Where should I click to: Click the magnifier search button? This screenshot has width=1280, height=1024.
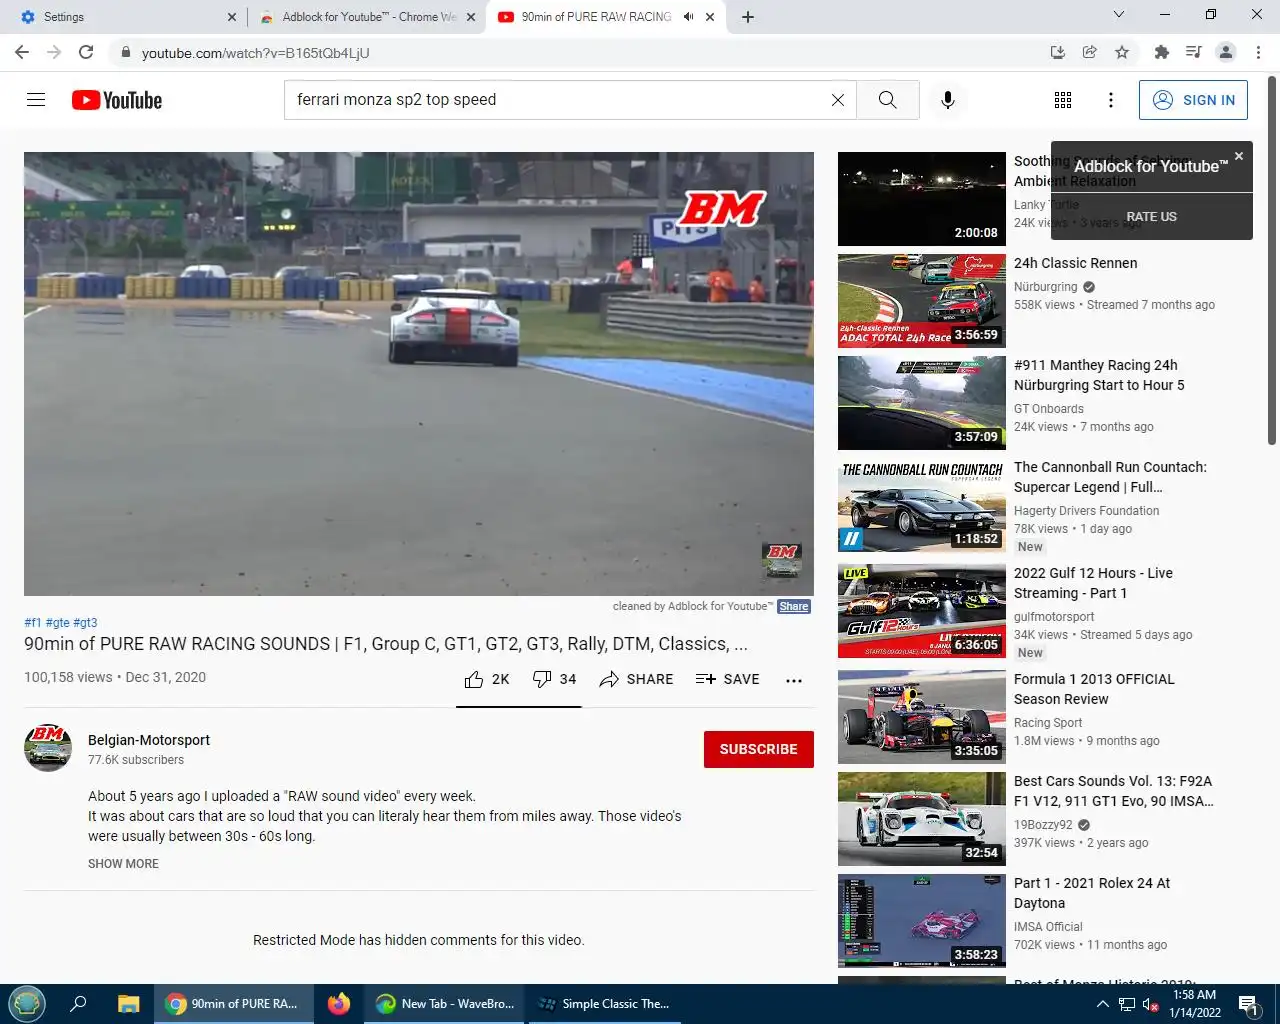tap(888, 100)
